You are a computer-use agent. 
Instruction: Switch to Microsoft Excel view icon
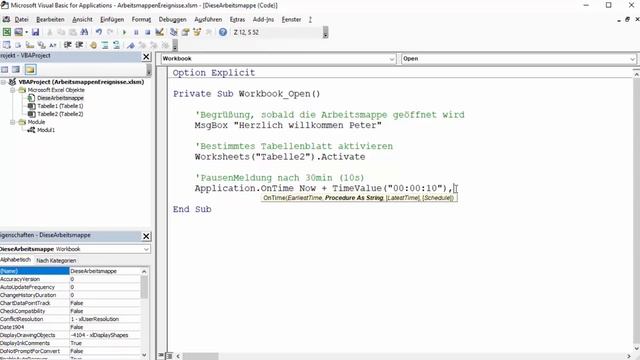point(7,32)
